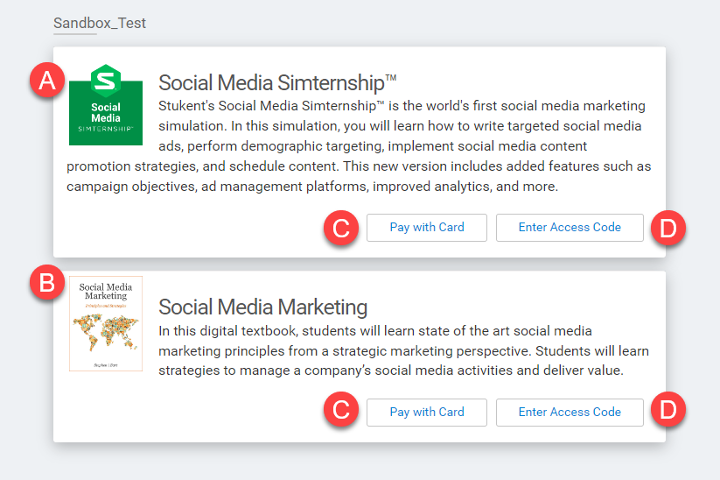Click the C marker in the Social Media Marketing card
720x480 pixels.
(x=341, y=412)
